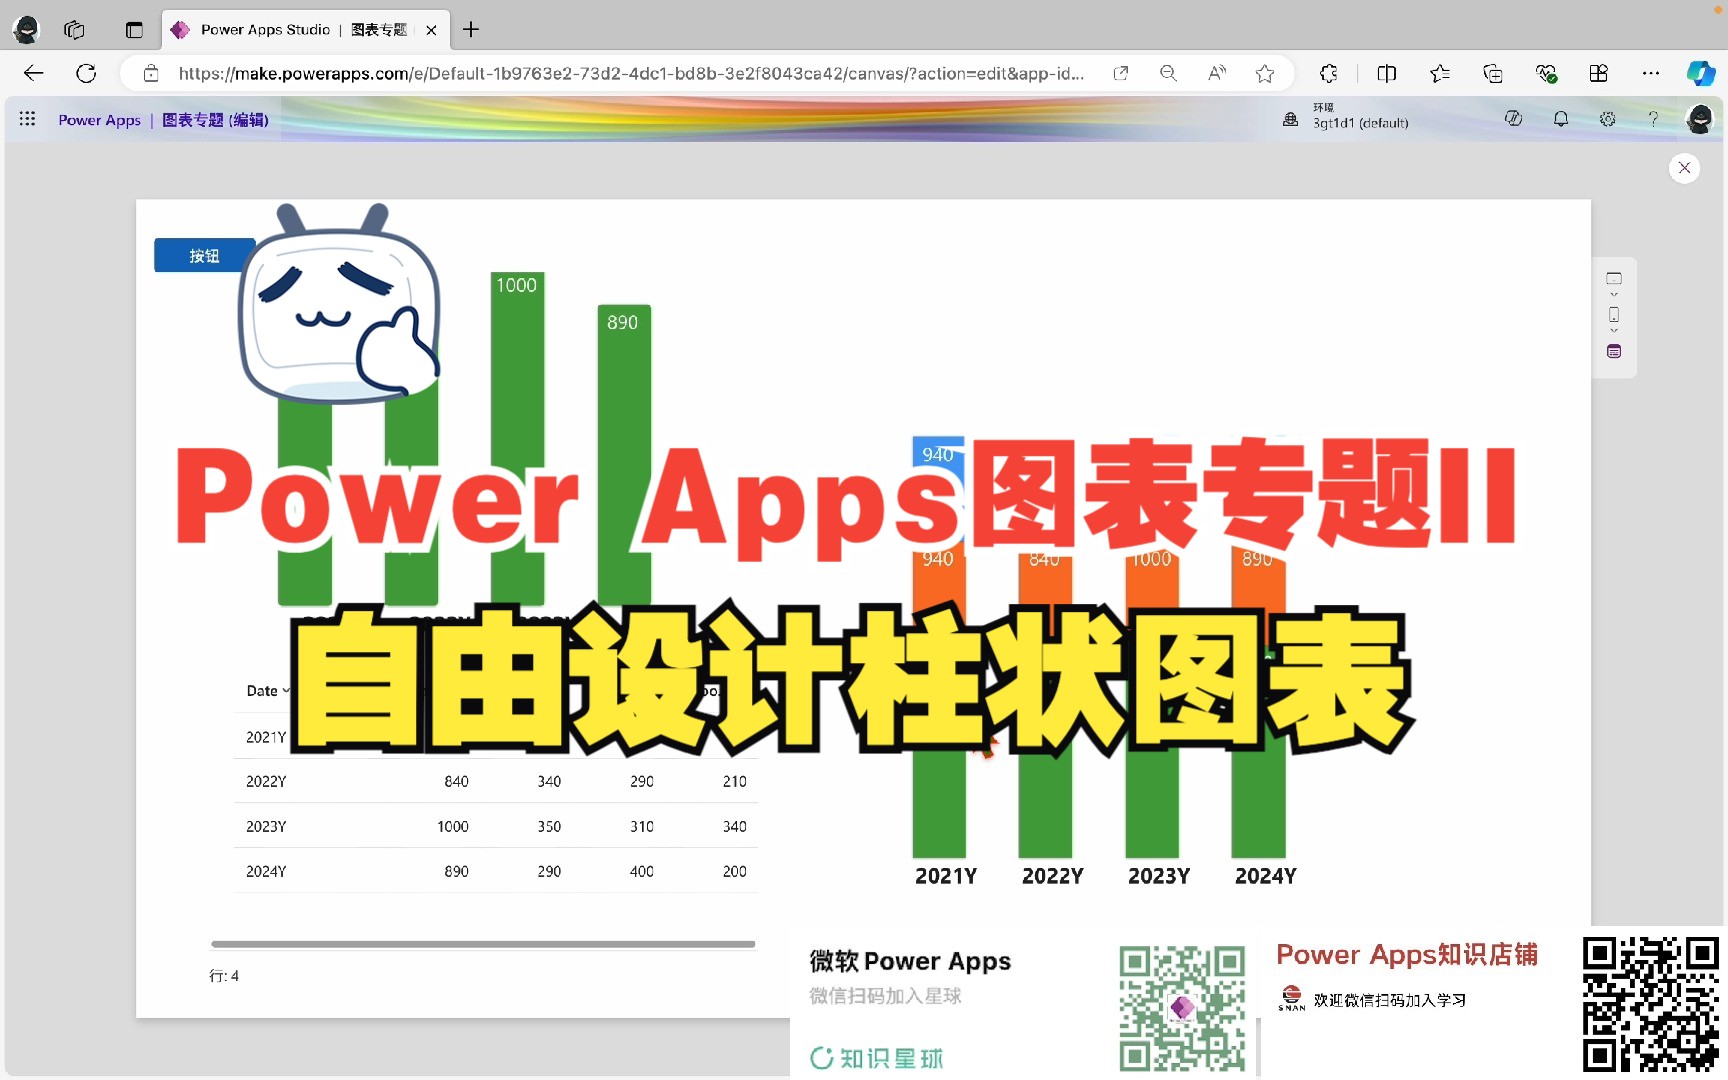Expand the phone device options chevron

(1614, 331)
